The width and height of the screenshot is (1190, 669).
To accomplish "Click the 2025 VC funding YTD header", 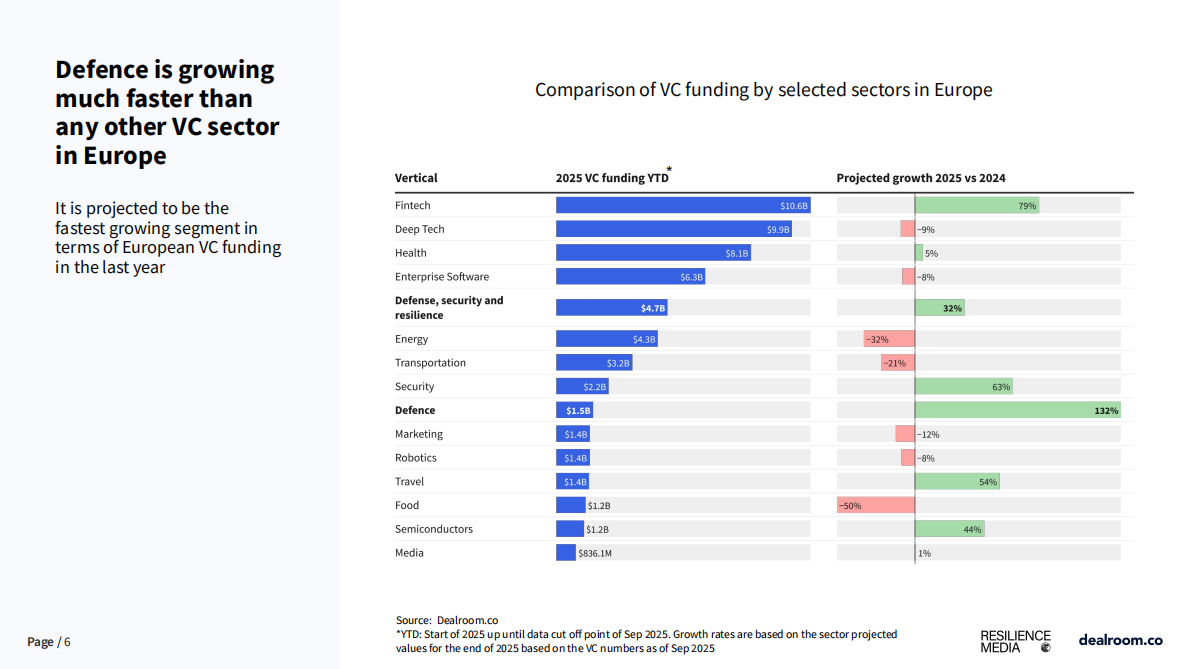I will (610, 178).
